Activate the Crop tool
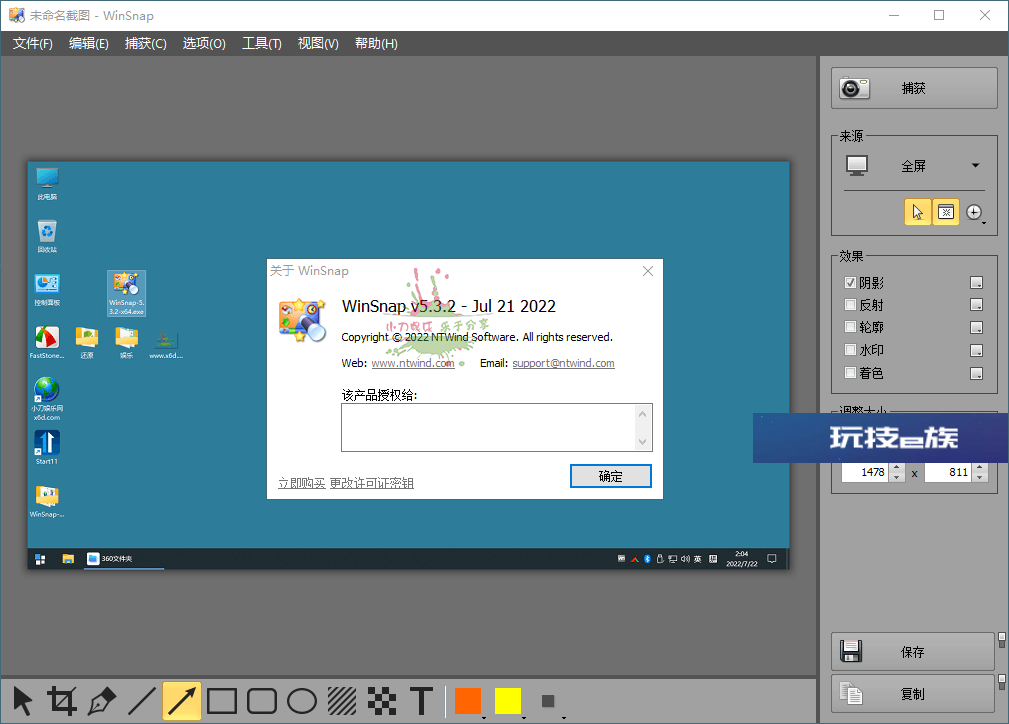 pyautogui.click(x=62, y=701)
